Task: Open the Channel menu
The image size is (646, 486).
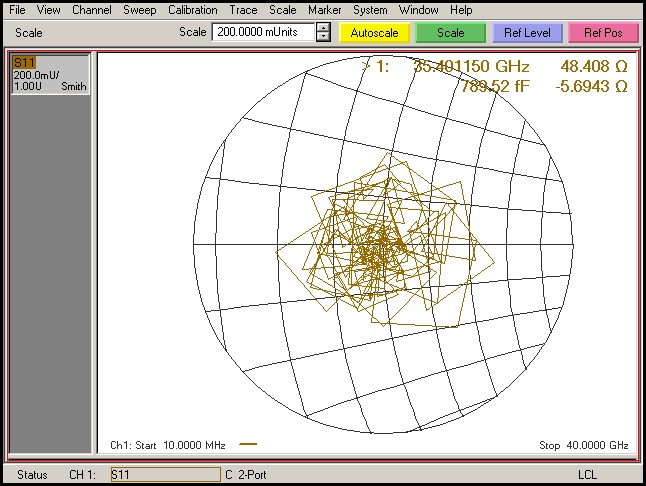Action: [x=92, y=10]
